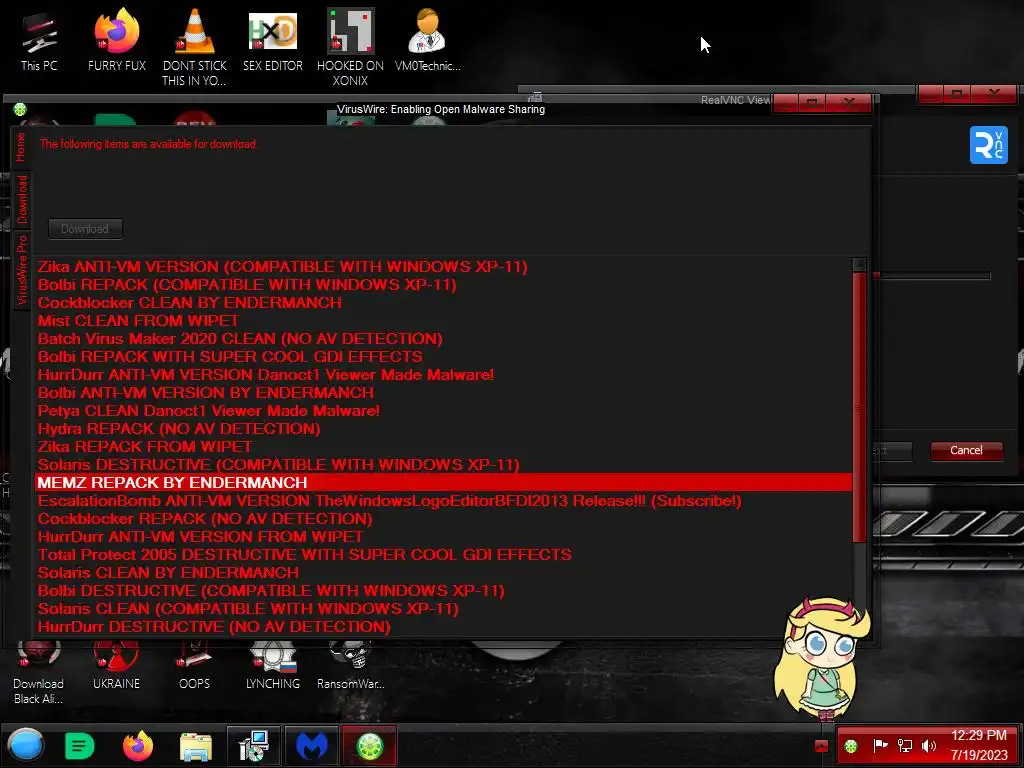Click the lime tray icon
The image size is (1024, 768).
(850, 746)
